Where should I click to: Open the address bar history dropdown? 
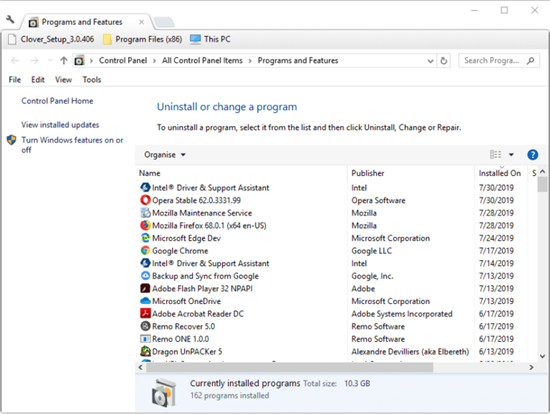pyautogui.click(x=430, y=61)
